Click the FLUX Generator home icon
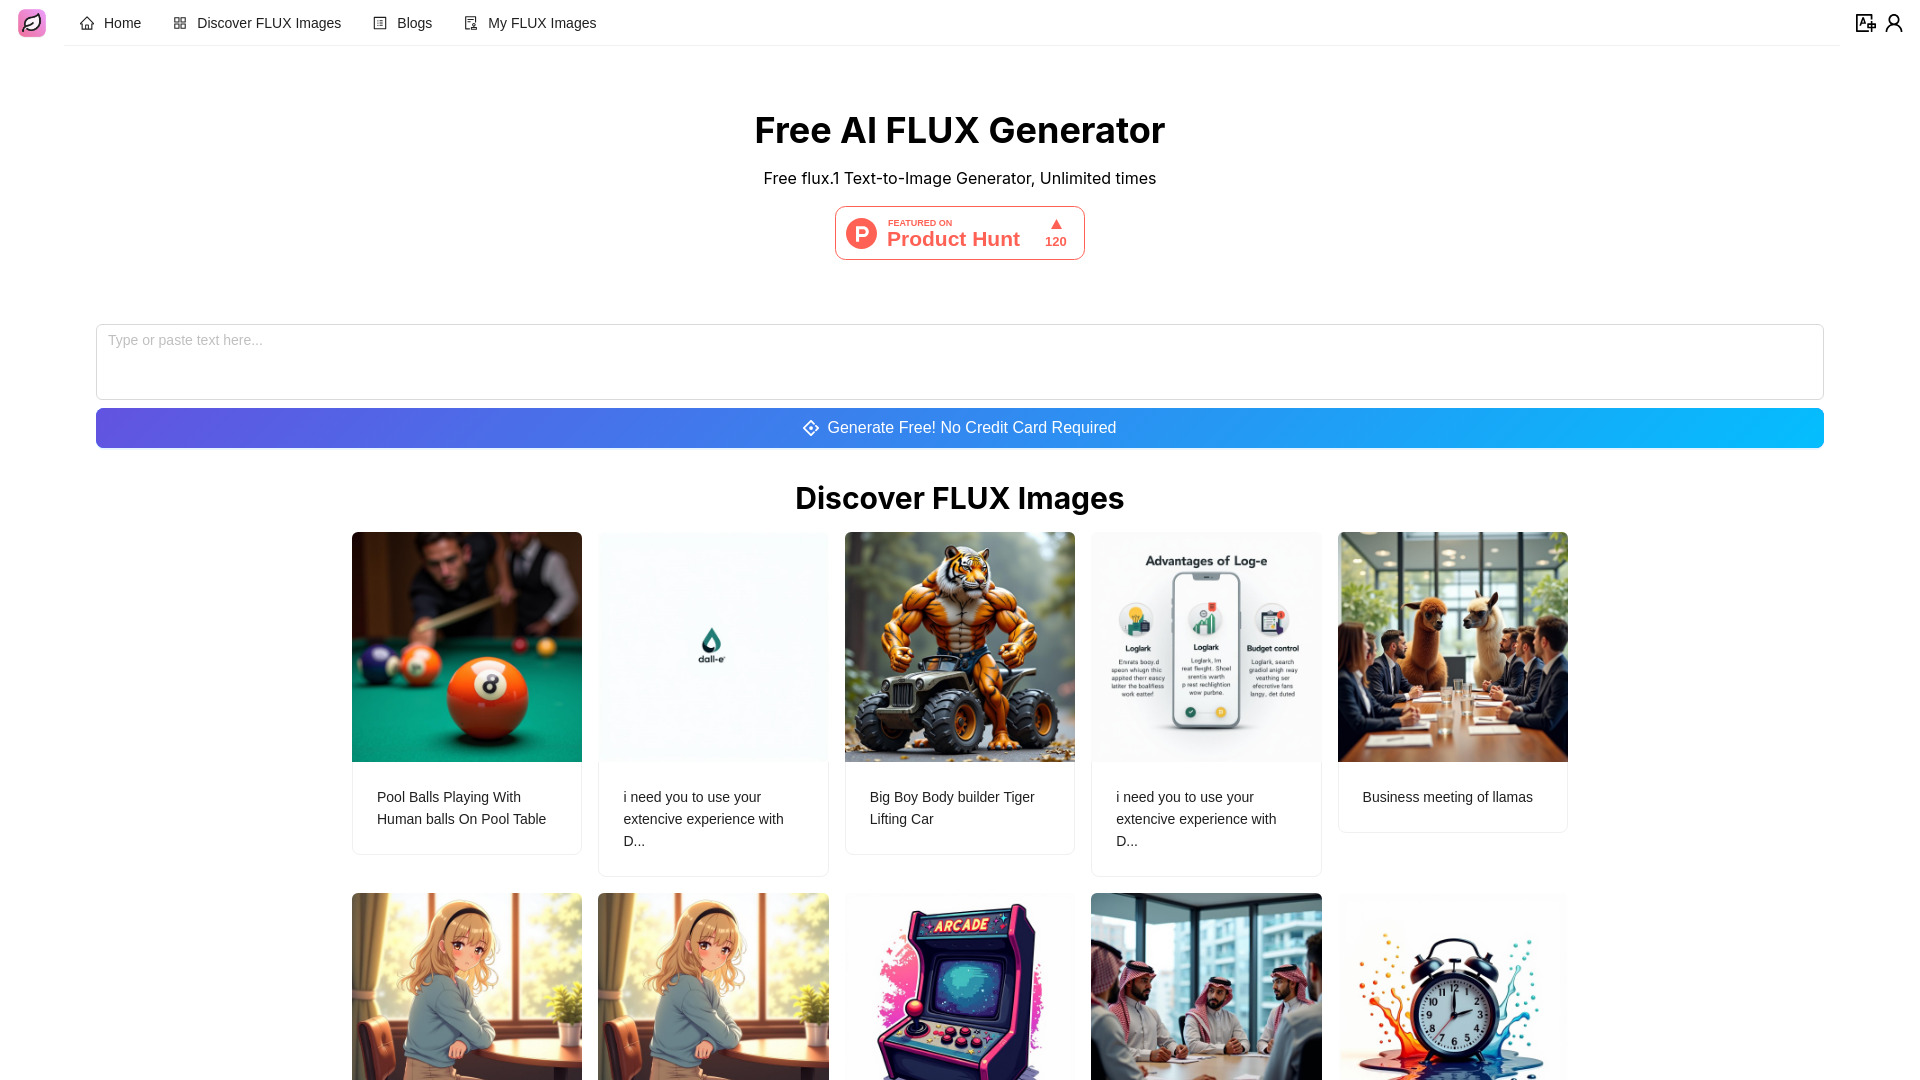This screenshot has width=1920, height=1080. tap(32, 22)
